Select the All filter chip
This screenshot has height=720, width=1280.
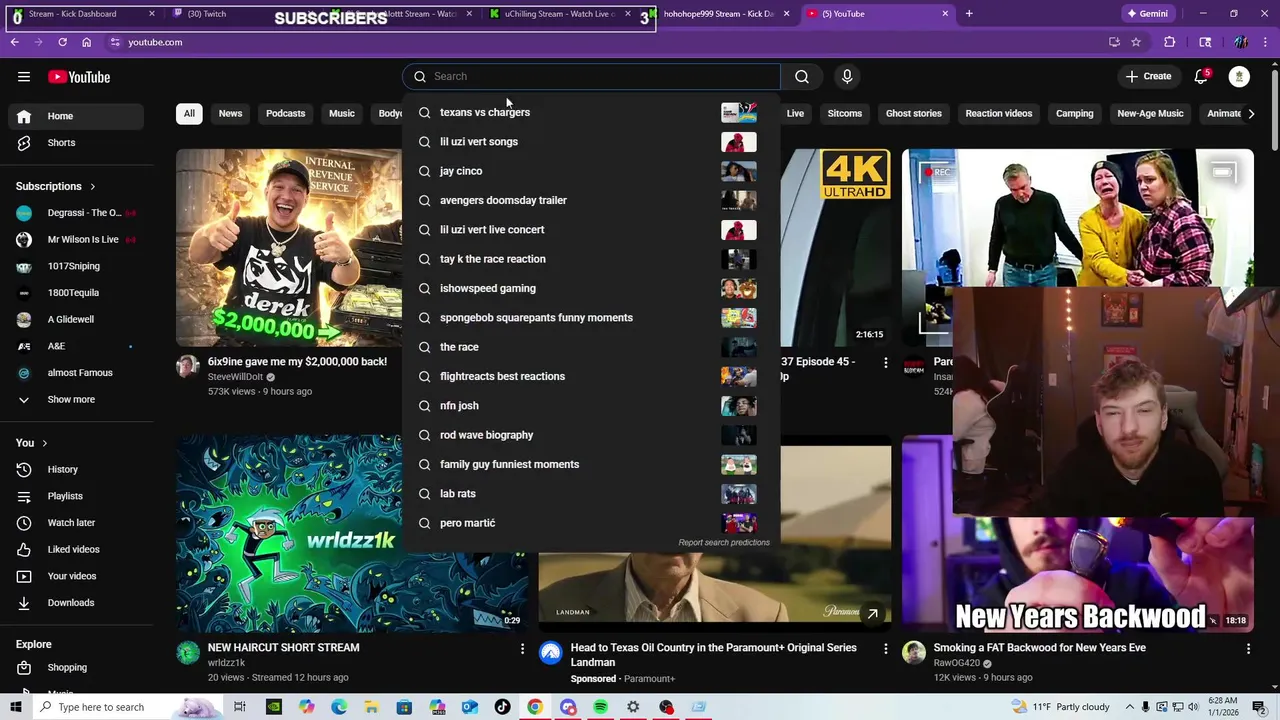pyautogui.click(x=189, y=113)
